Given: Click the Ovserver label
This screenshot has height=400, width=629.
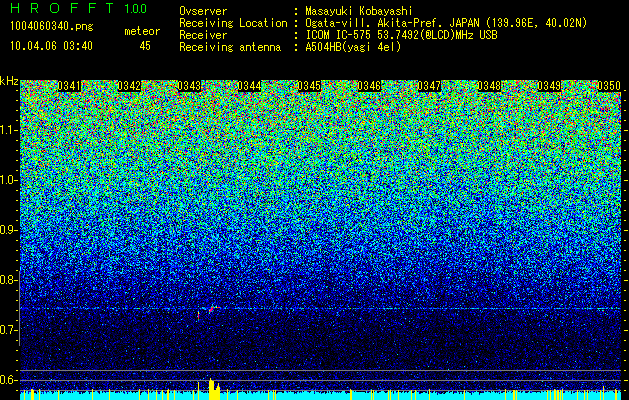Looking at the screenshot, I should pos(203,11).
